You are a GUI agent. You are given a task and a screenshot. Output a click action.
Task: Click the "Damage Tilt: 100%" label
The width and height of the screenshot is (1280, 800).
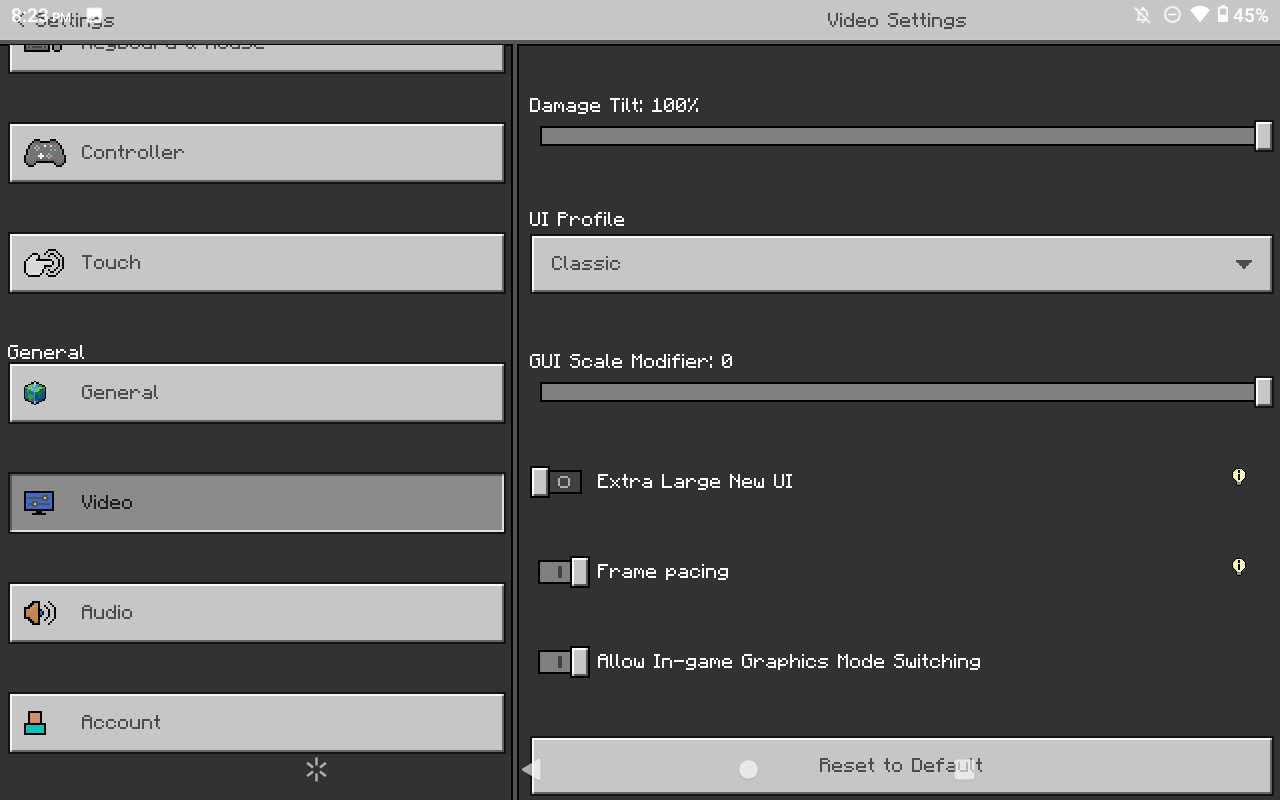coord(614,105)
